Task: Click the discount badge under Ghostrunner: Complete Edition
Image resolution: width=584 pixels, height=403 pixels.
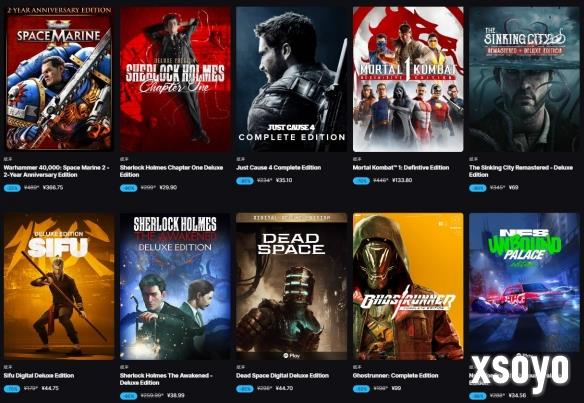Action: [361, 388]
